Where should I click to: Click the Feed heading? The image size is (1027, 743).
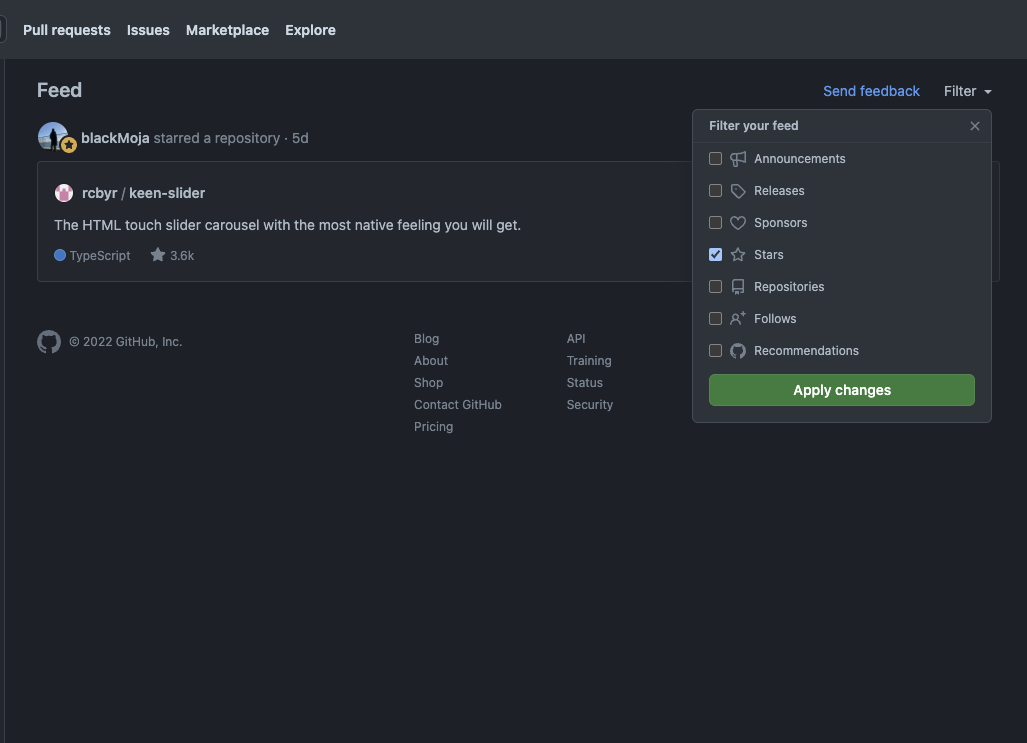click(59, 90)
